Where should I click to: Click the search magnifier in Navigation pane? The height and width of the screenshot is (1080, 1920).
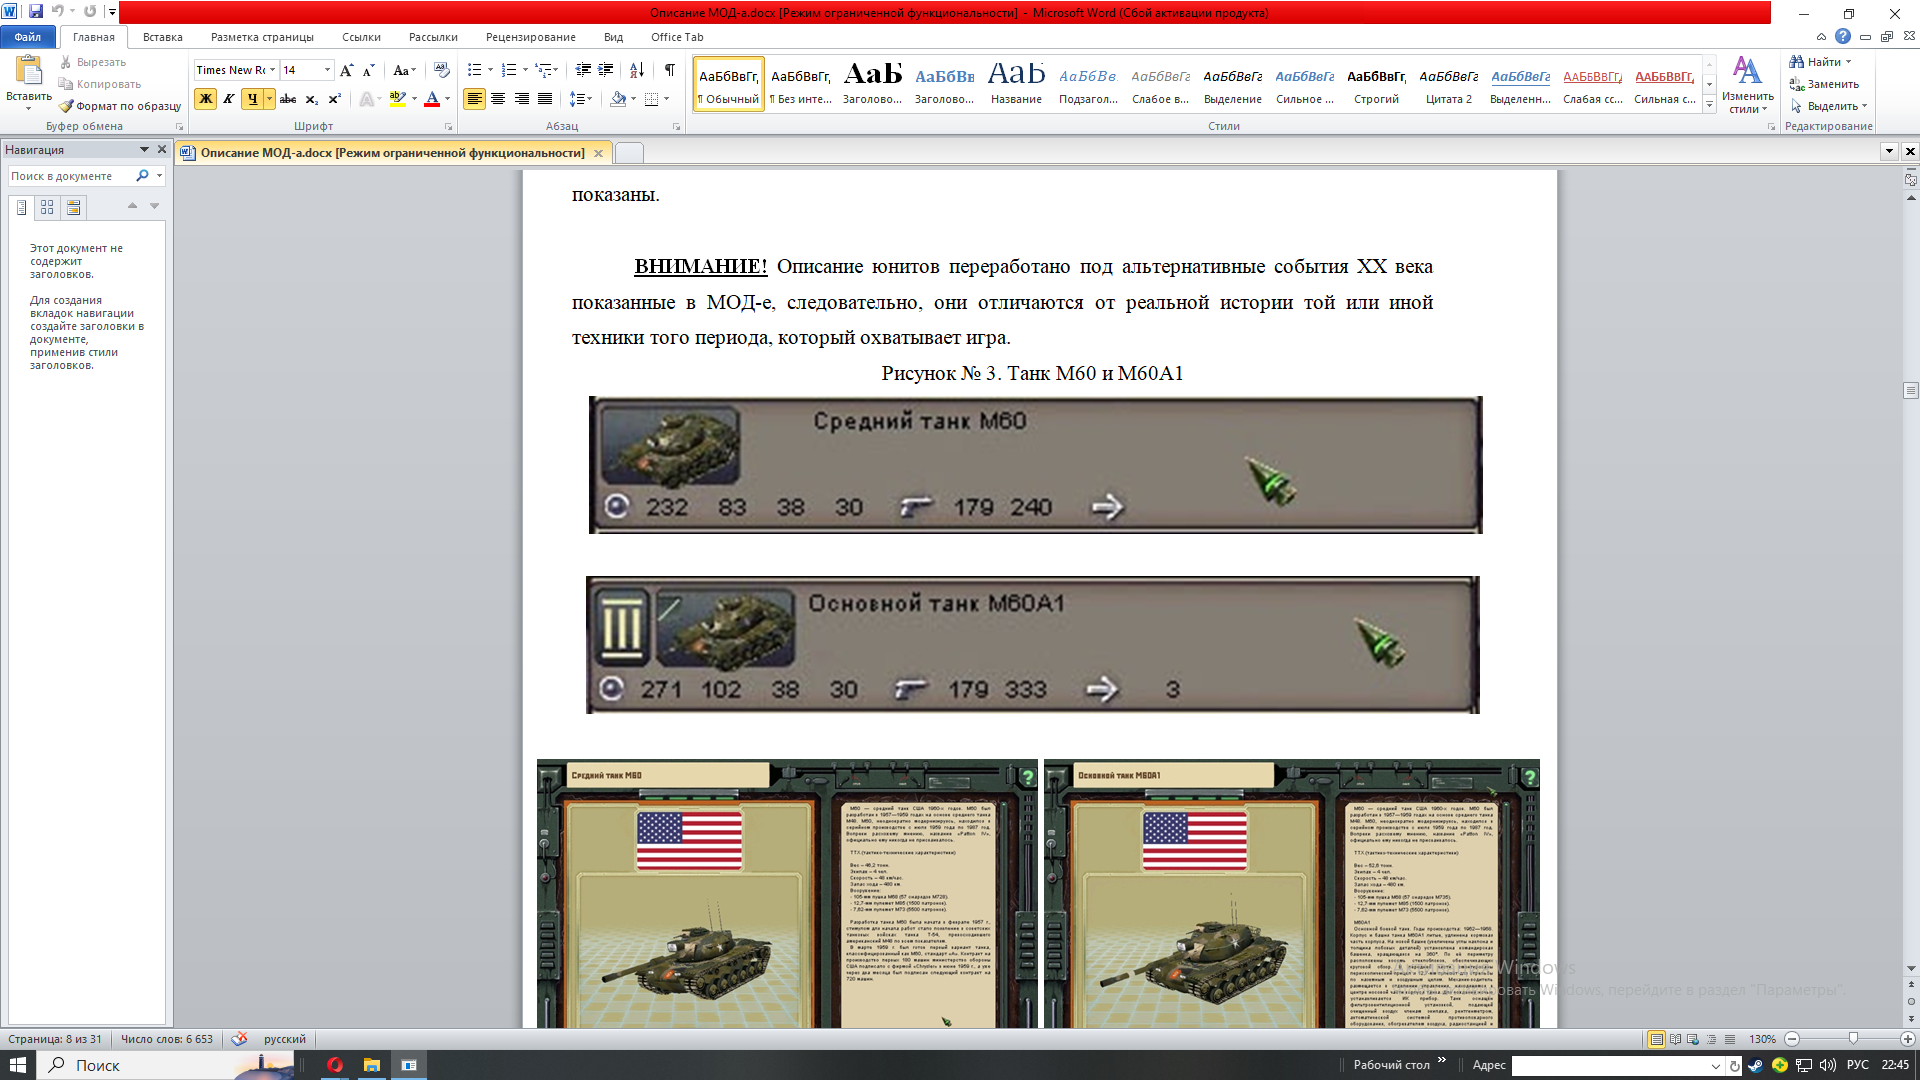pos(142,176)
